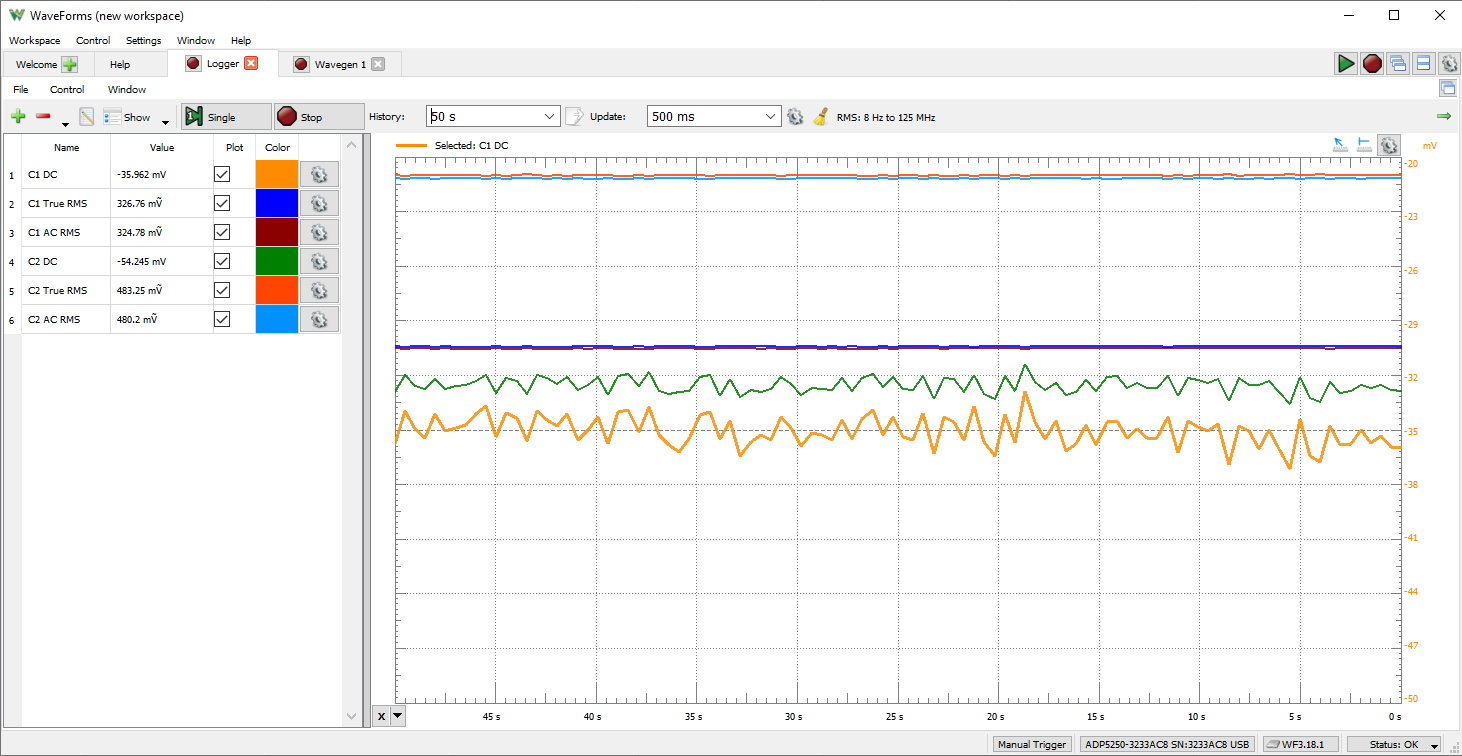Switch to the Wavegen 1 tab
This screenshot has width=1462, height=756.
tap(340, 64)
